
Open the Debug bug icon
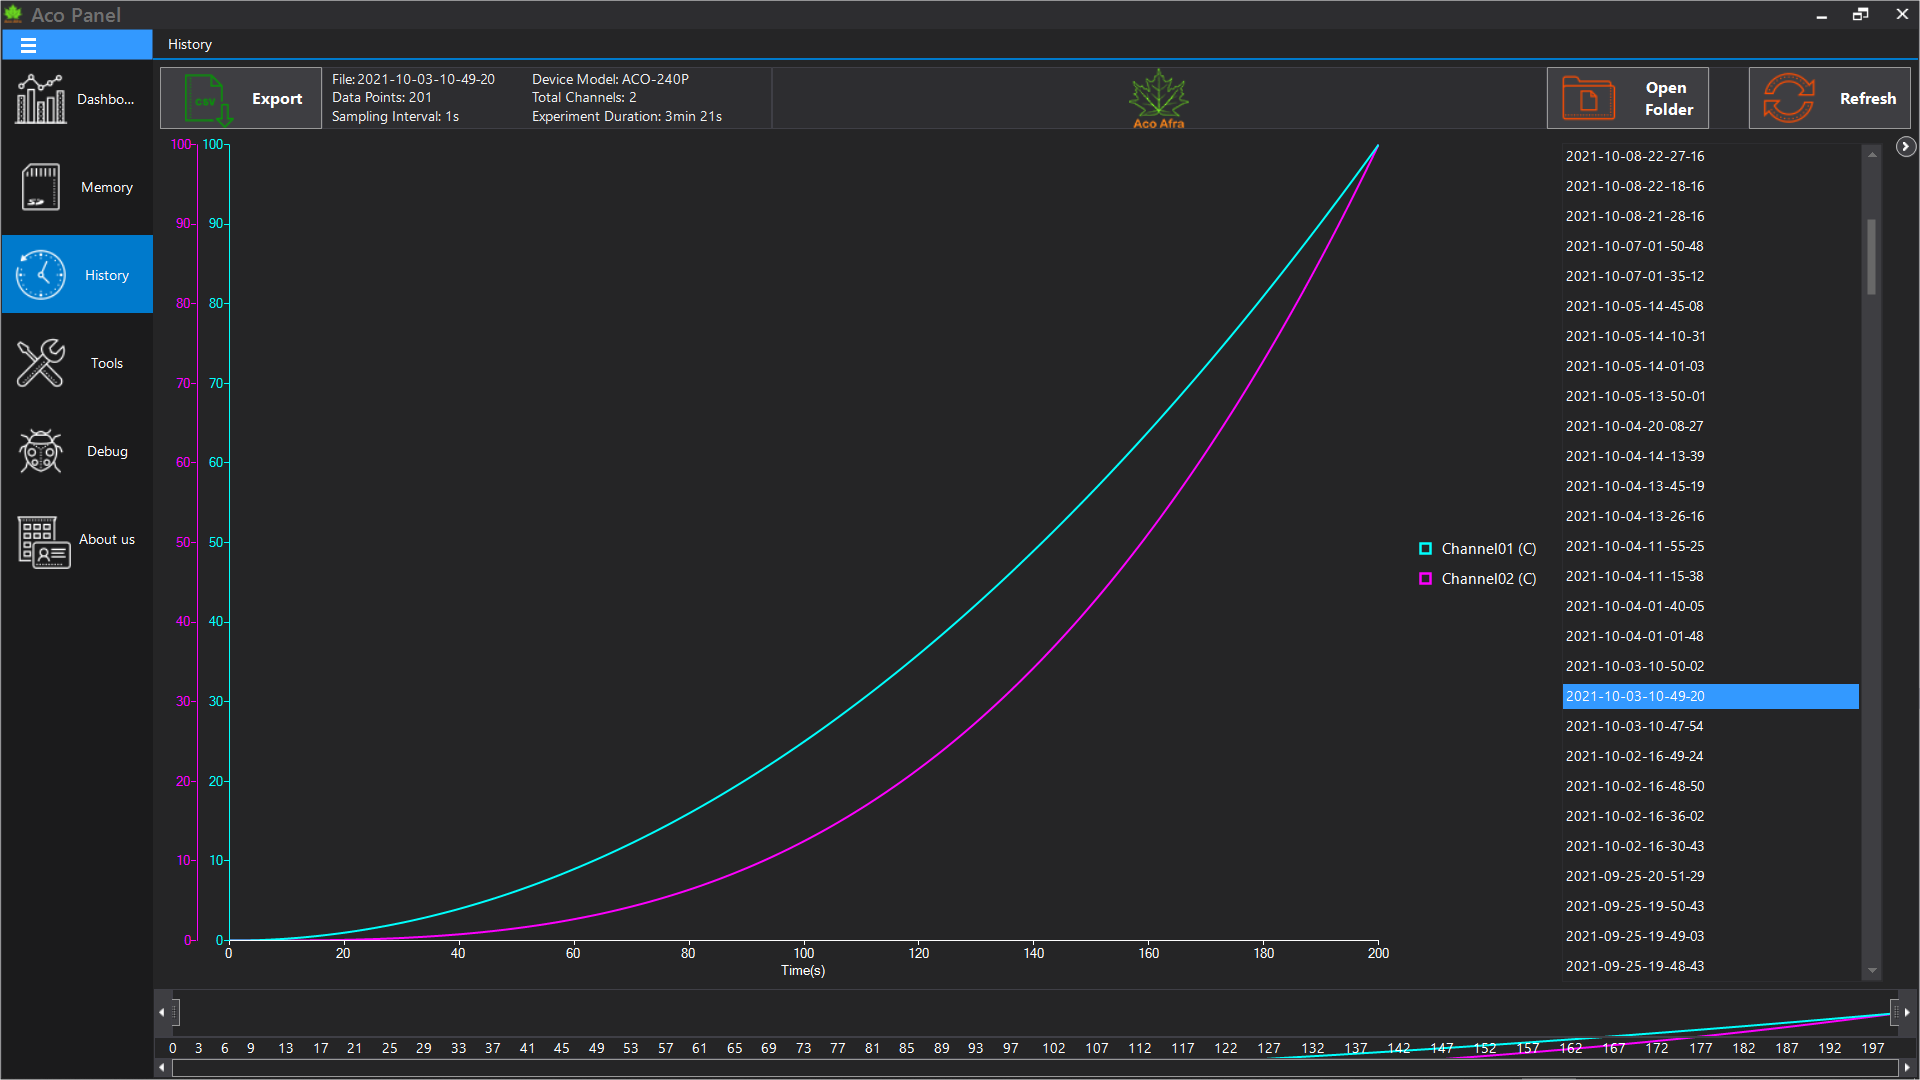[41, 451]
